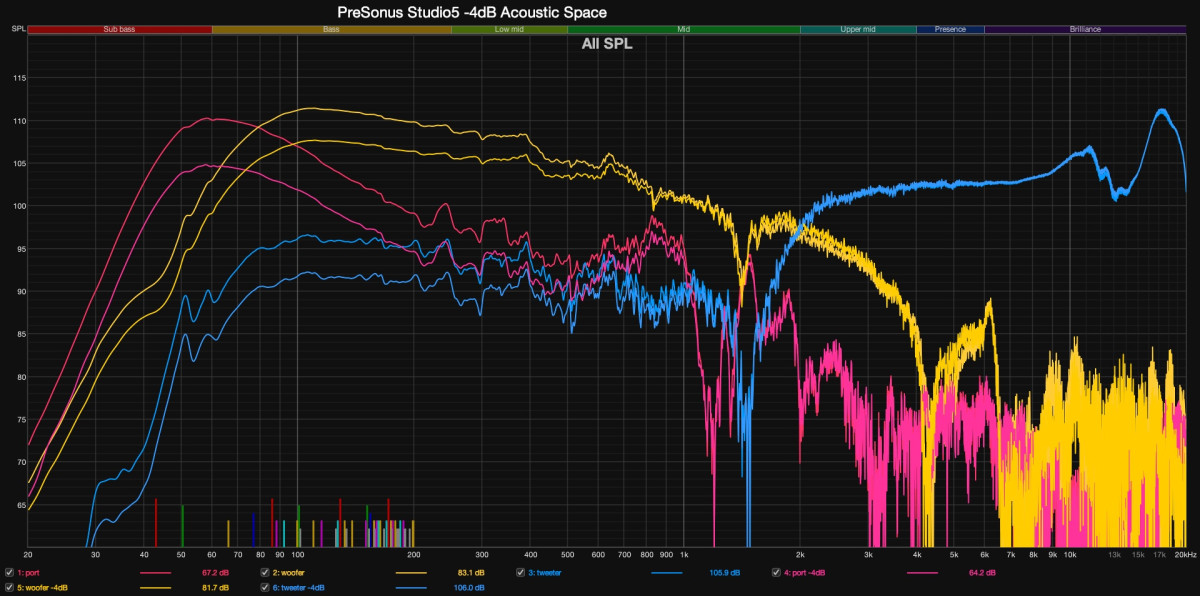The image size is (1200, 596).
Task: Disable the '6: tweeter -4dB' trace checkbox
Action: [x=265, y=587]
